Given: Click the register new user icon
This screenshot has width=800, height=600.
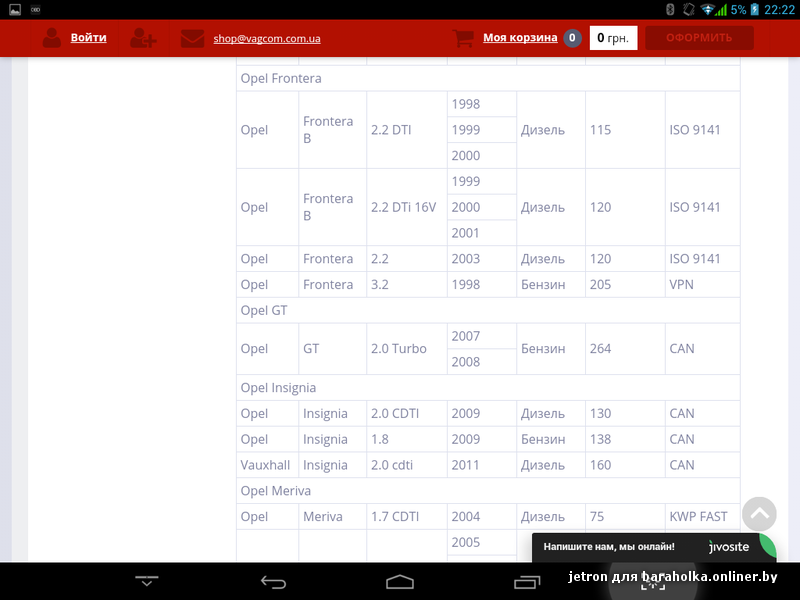Looking at the screenshot, I should [x=142, y=38].
